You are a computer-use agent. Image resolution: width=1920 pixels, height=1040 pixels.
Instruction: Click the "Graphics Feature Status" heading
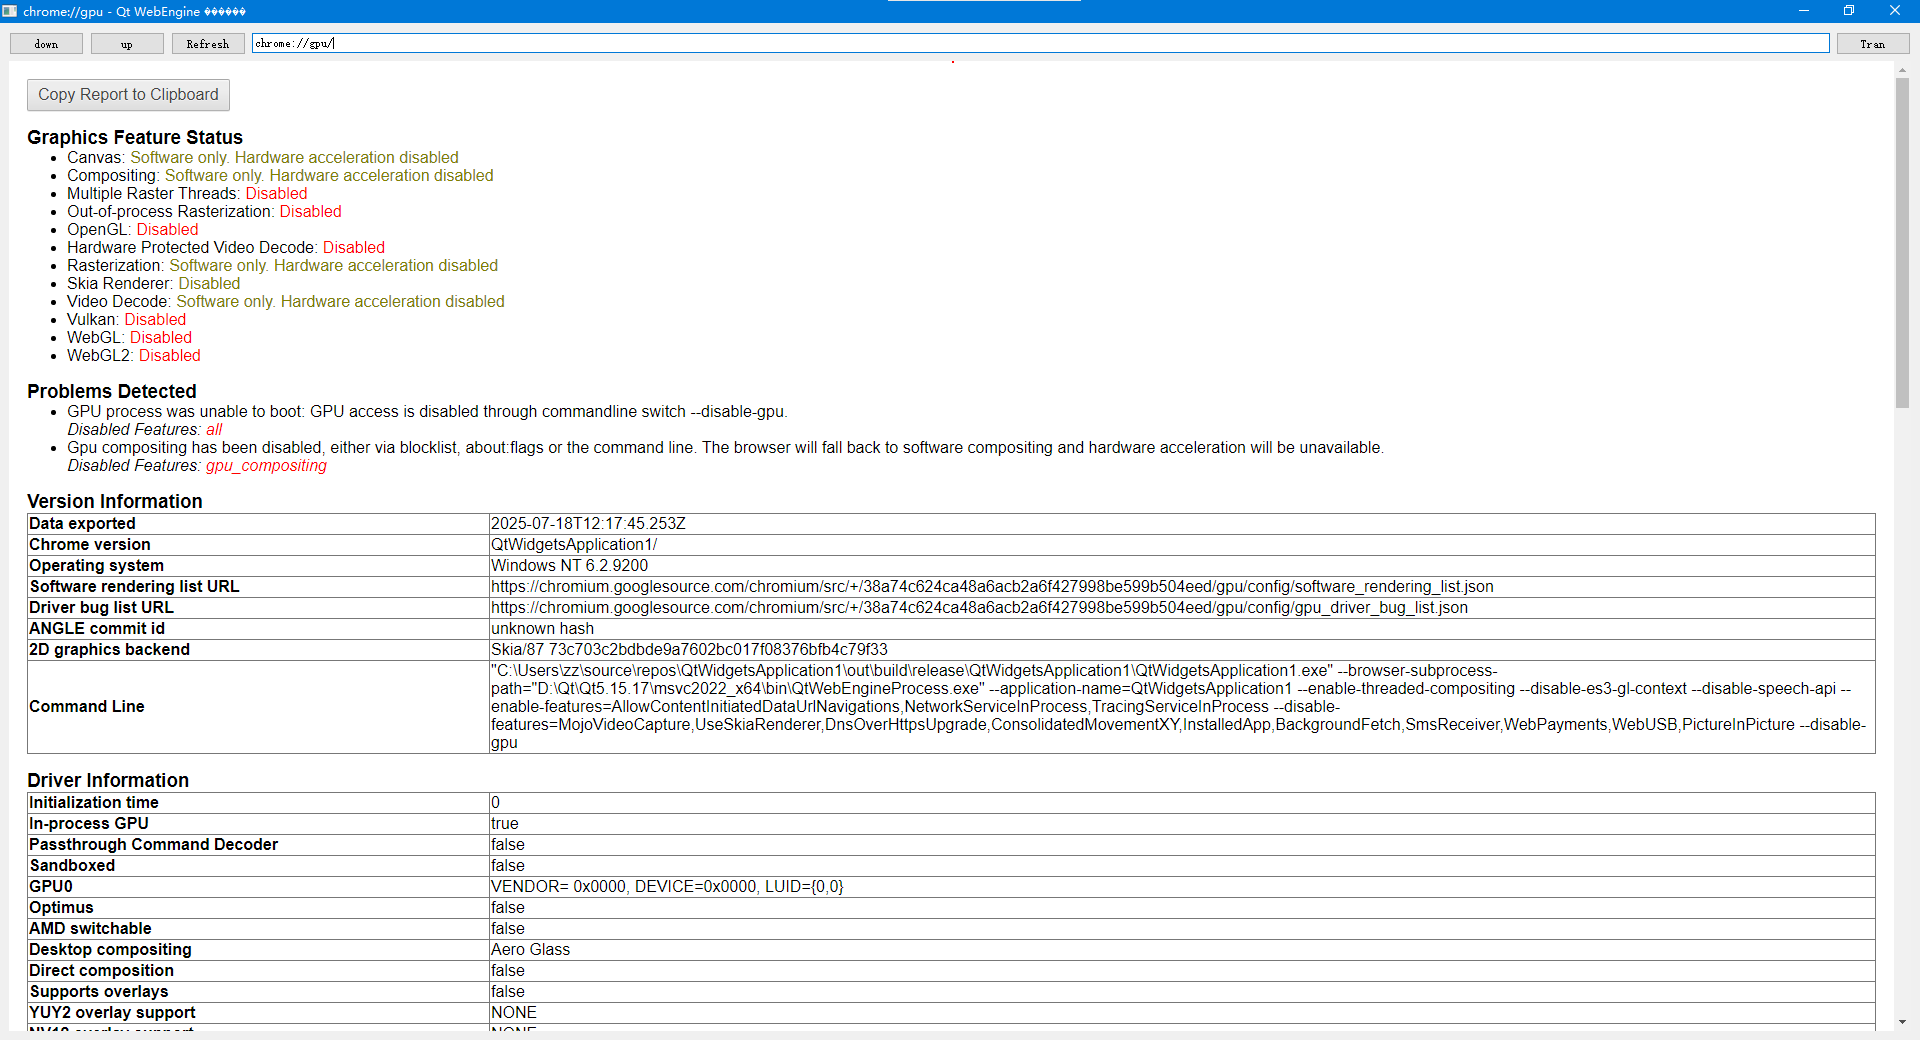coord(135,137)
